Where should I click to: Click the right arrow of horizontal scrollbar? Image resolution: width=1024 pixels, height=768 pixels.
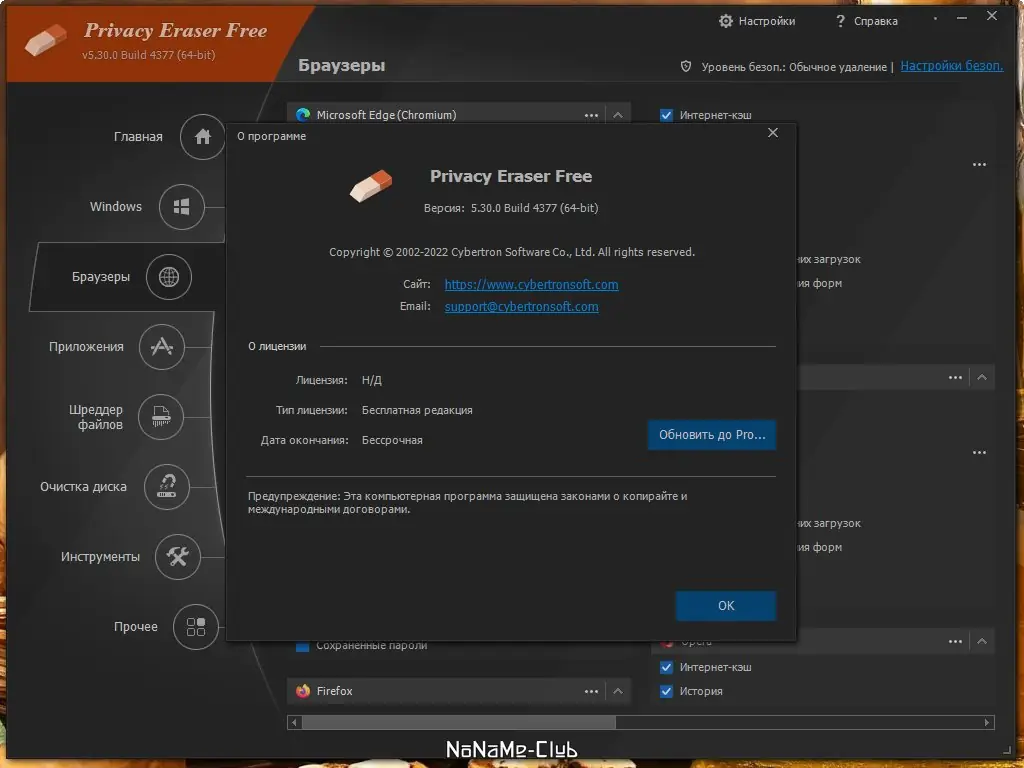pyautogui.click(x=986, y=722)
